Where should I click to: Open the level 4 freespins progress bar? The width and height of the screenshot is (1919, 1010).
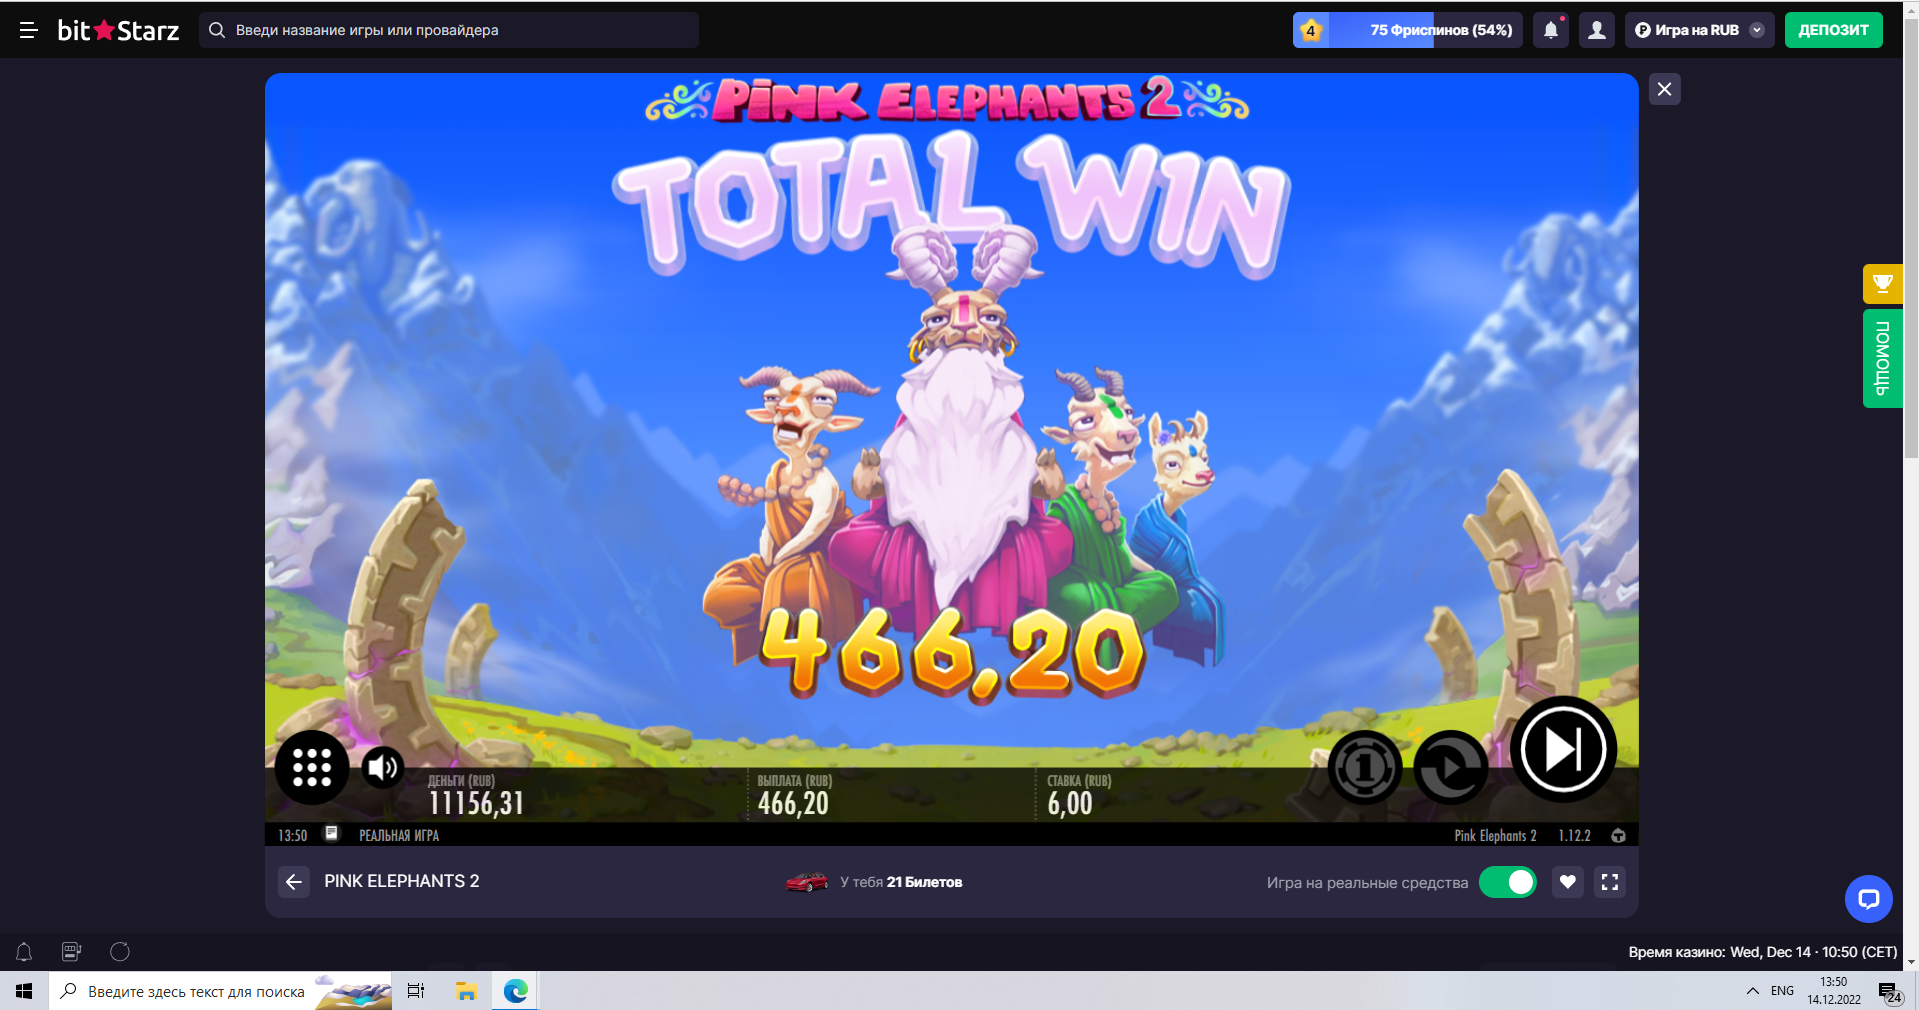tap(1408, 30)
